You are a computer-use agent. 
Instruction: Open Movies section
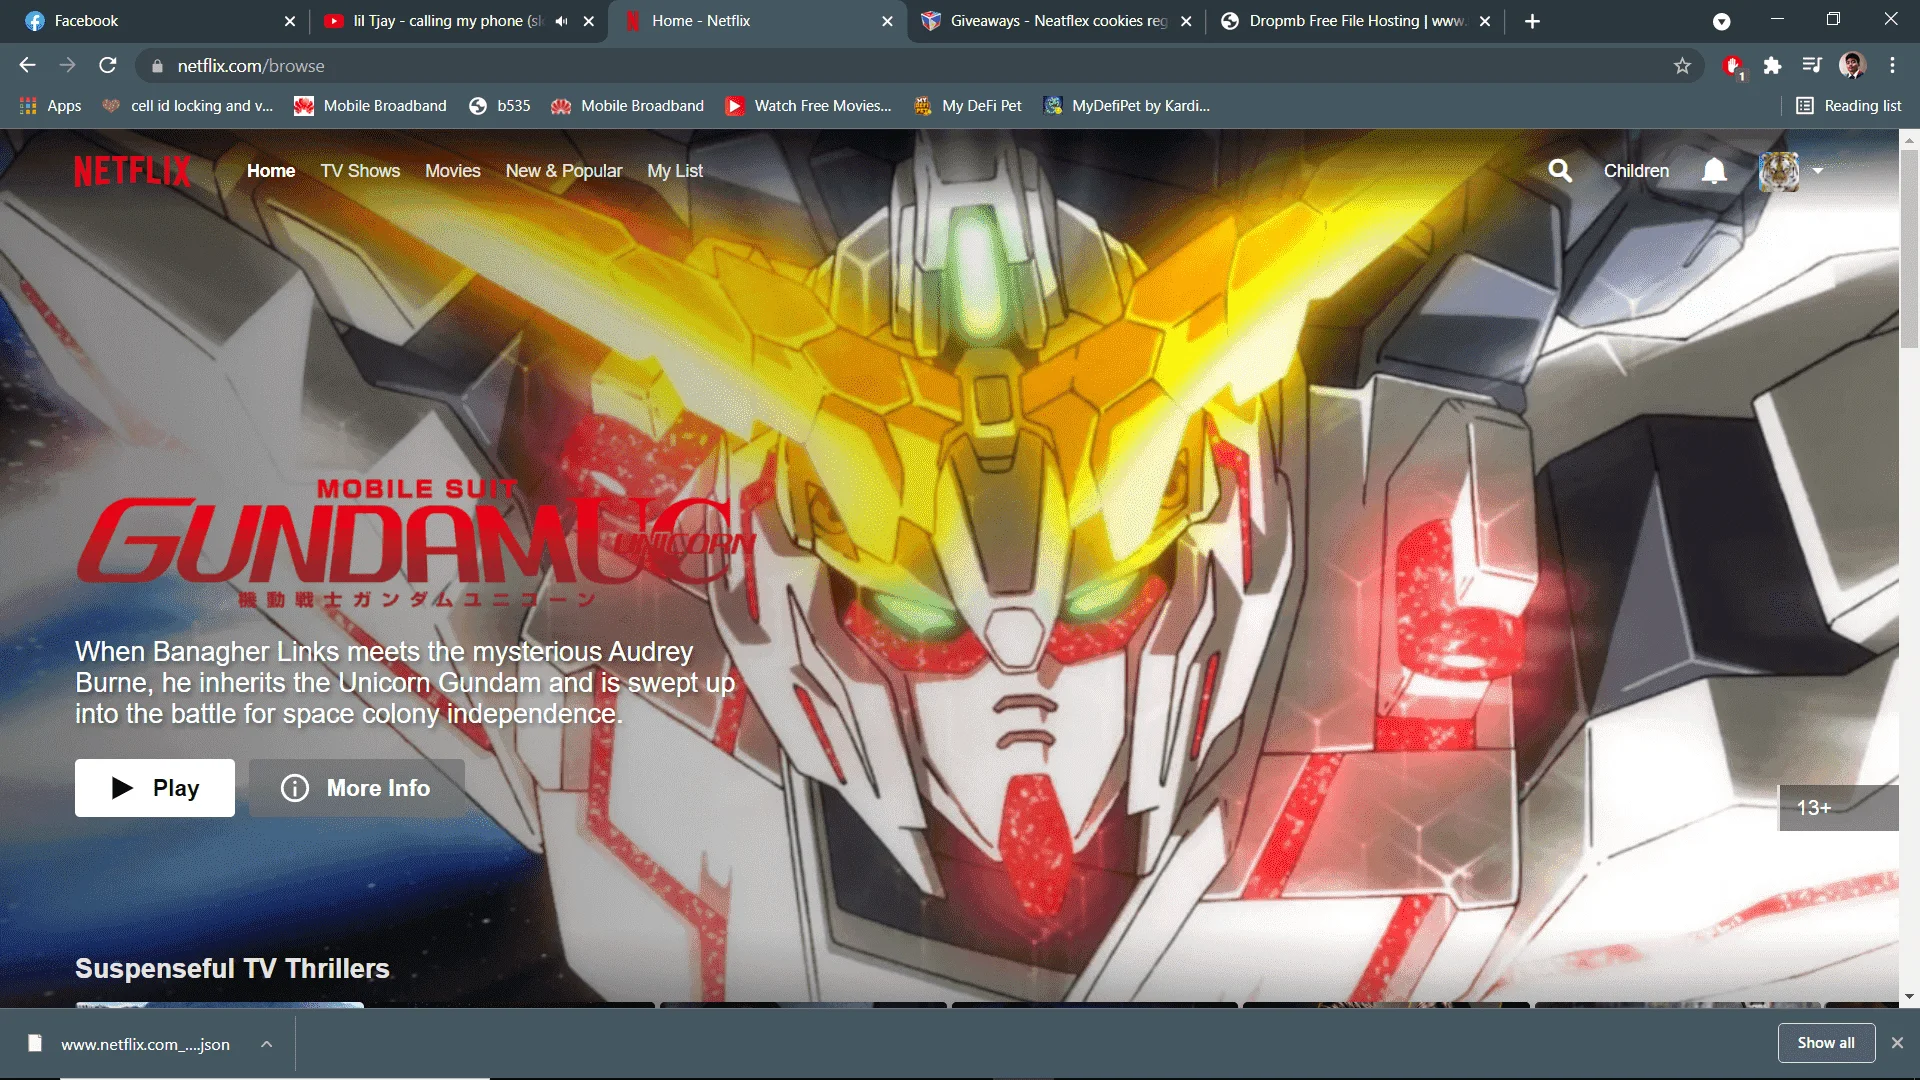click(x=453, y=171)
